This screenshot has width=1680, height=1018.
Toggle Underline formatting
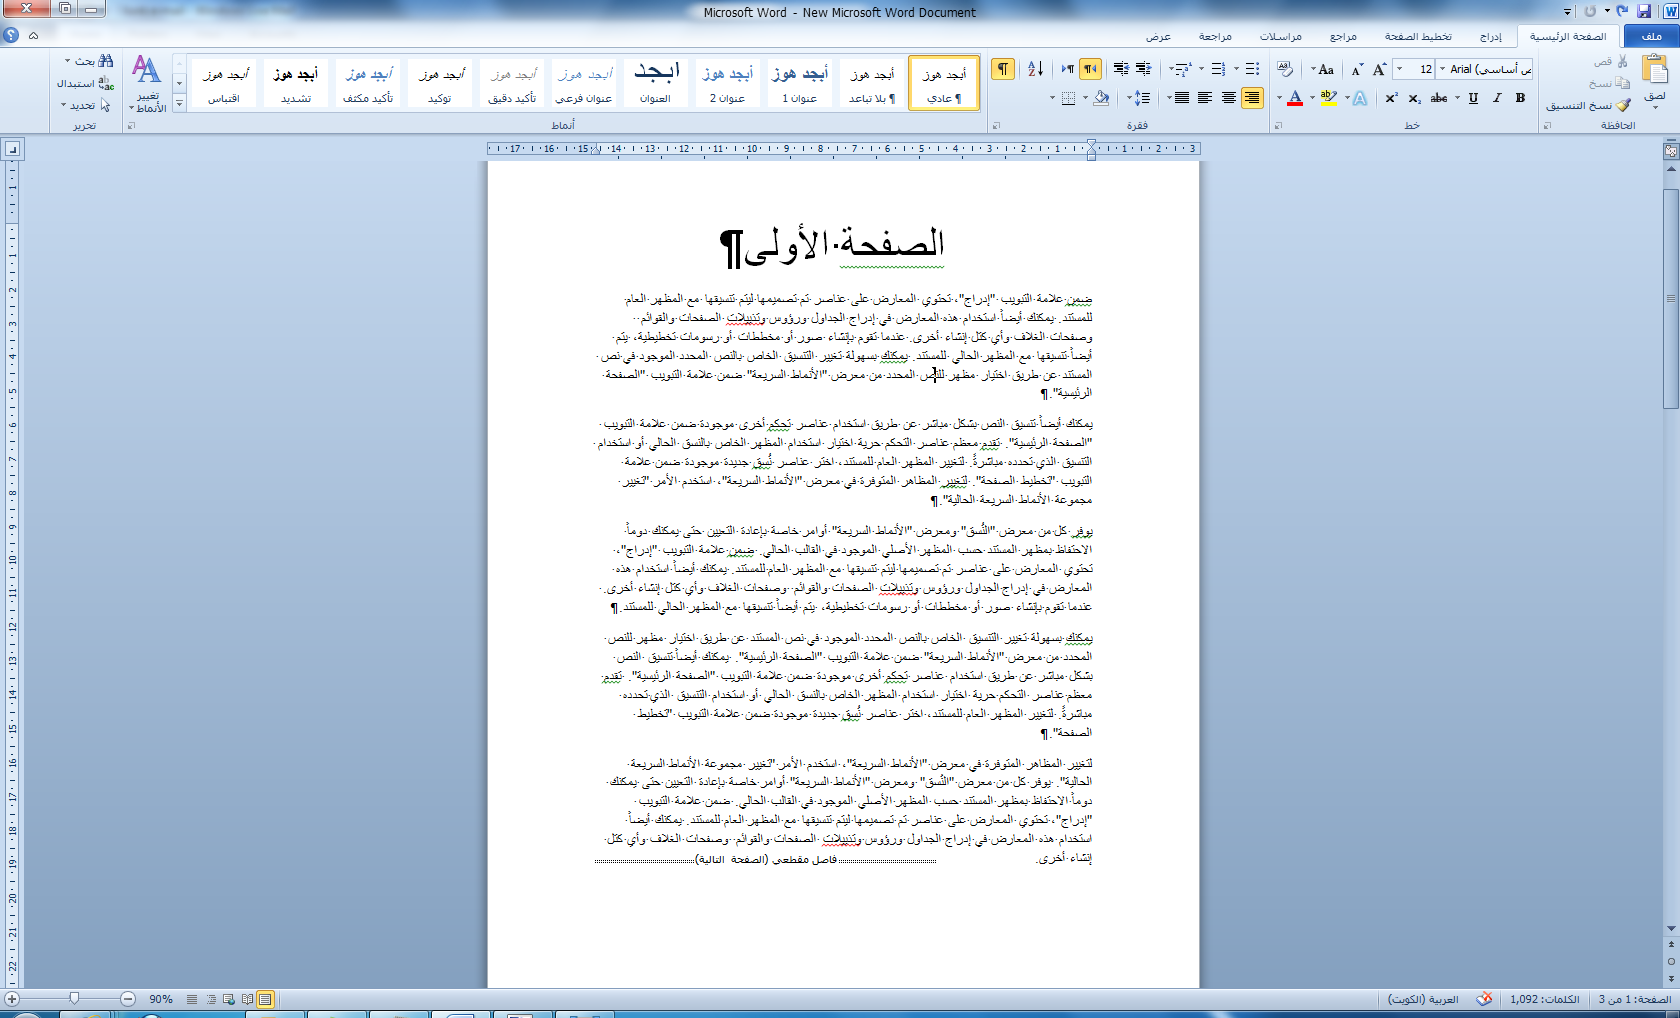(x=1473, y=98)
